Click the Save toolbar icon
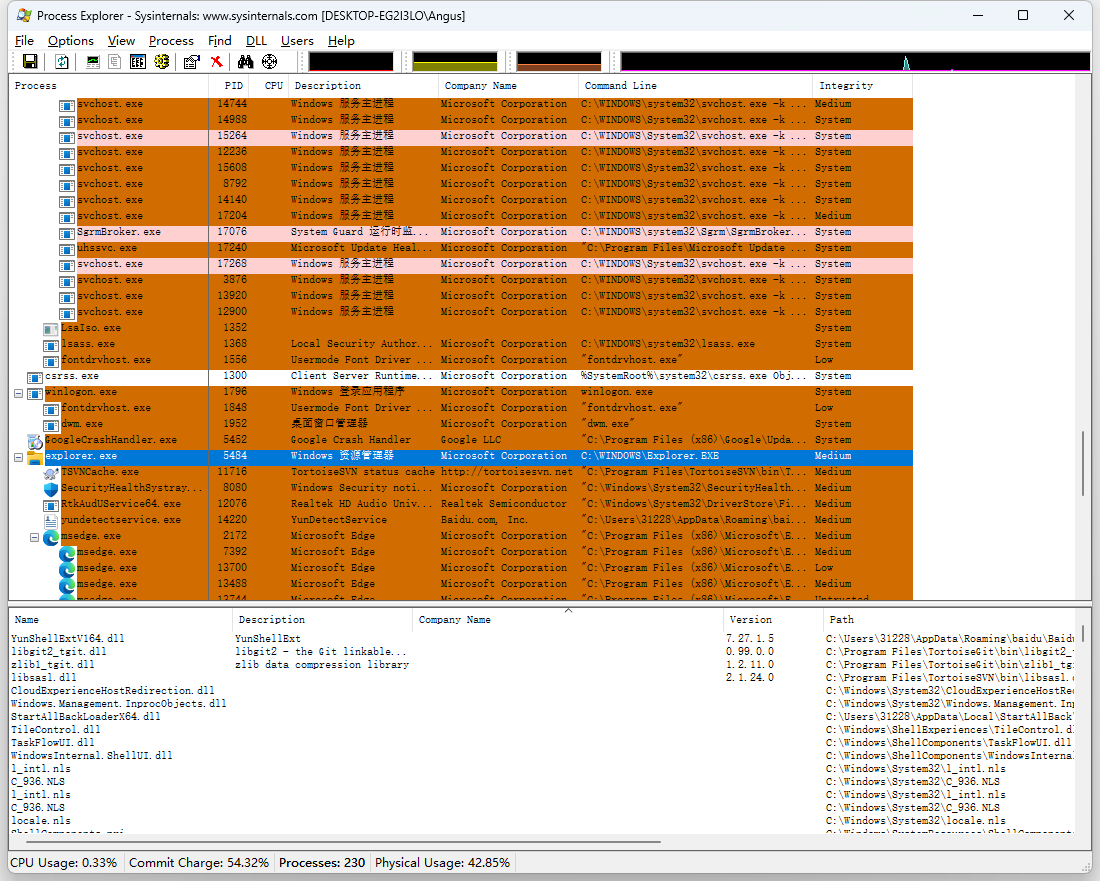Viewport: 1100px width, 881px height. (x=30, y=62)
